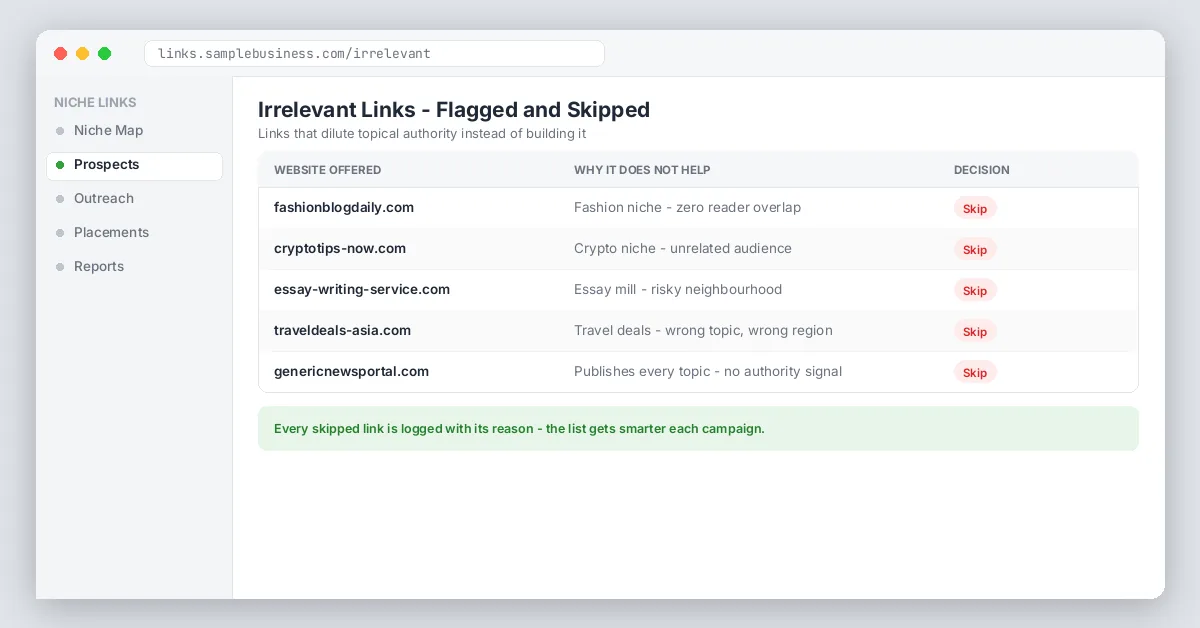Click Skip badge for essay-writing-service.com
This screenshot has height=628, width=1200.
975,290
